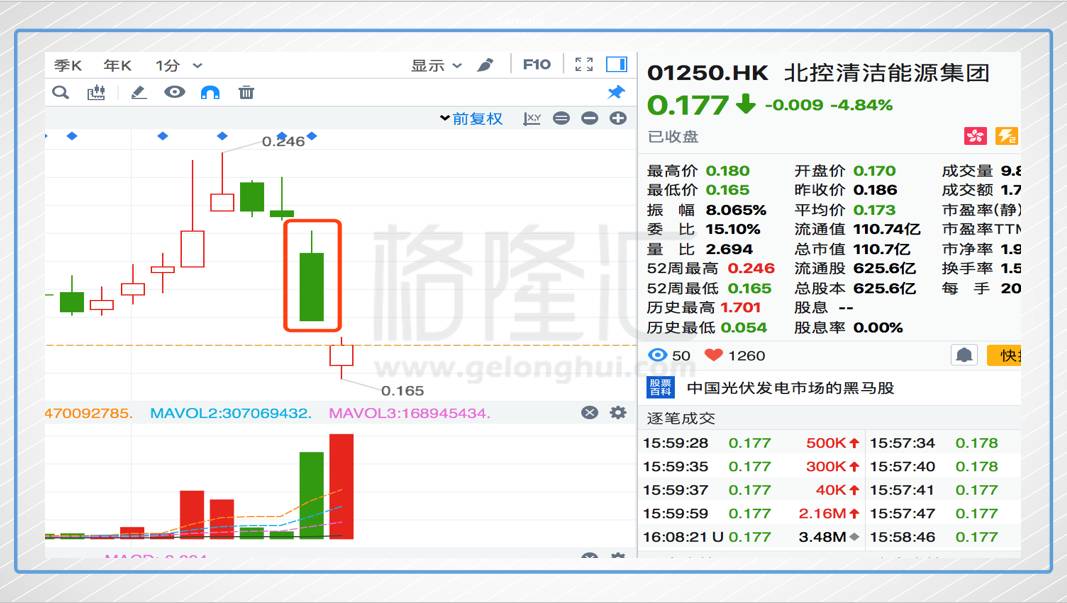
Task: Click 量比 value 2.694
Action: pos(729,249)
